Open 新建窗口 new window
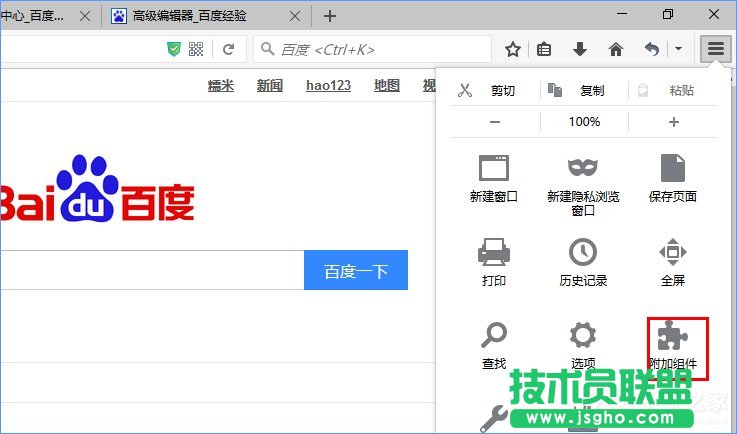 point(494,179)
